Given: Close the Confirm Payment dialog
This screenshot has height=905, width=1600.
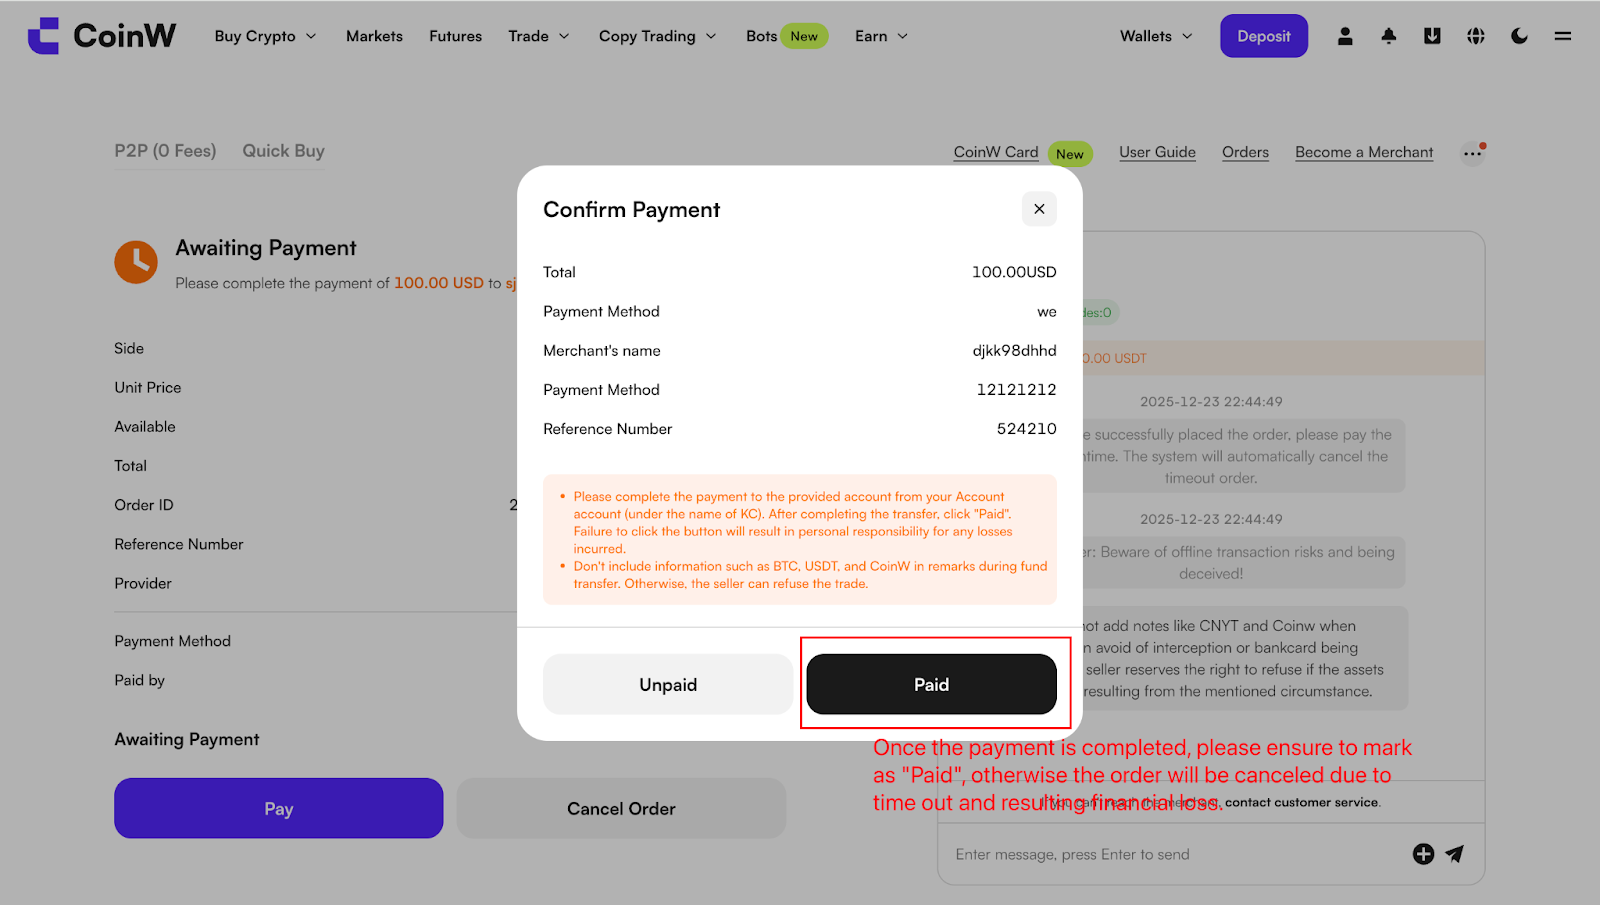Looking at the screenshot, I should click(1039, 209).
